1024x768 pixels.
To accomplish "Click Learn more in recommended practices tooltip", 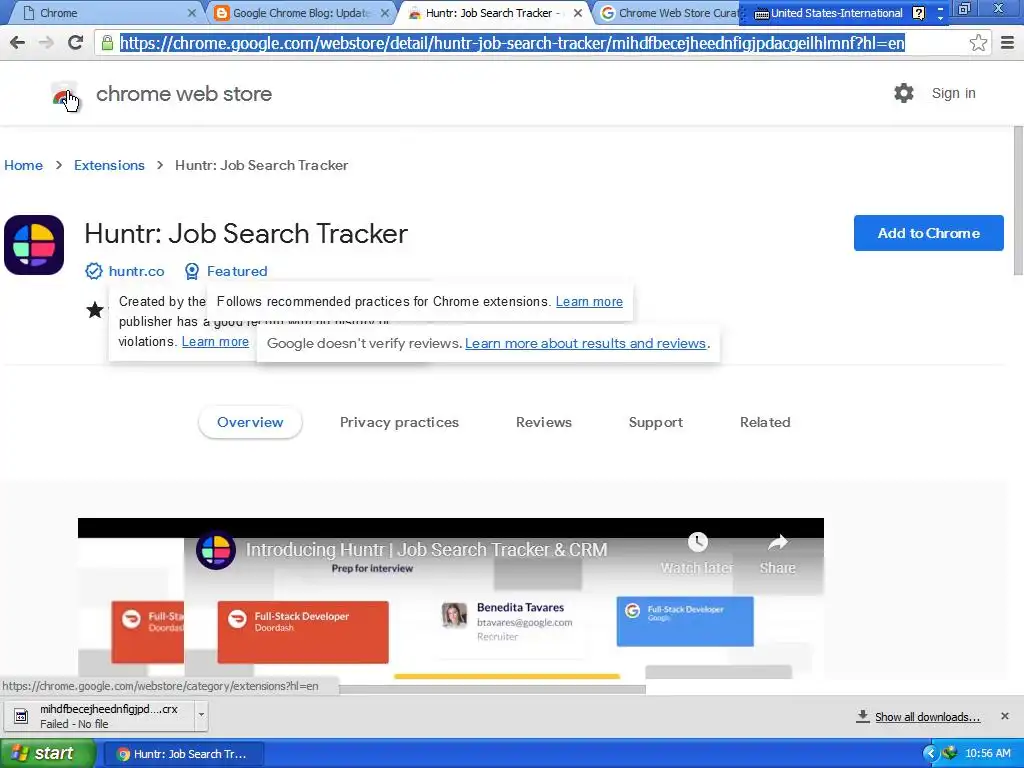I will tap(589, 302).
